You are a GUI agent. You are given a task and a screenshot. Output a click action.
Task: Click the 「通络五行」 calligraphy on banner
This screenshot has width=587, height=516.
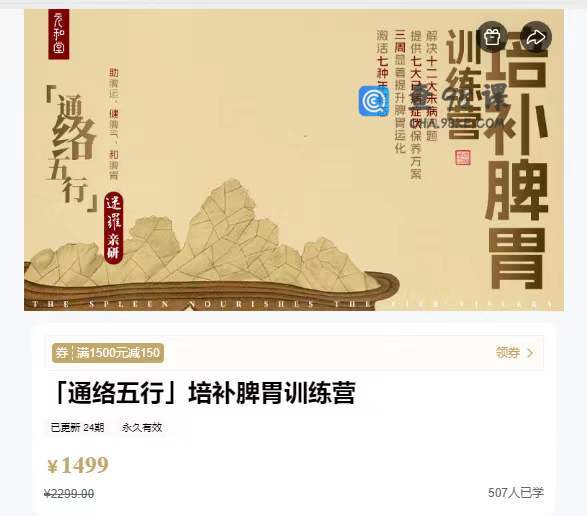tap(71, 150)
